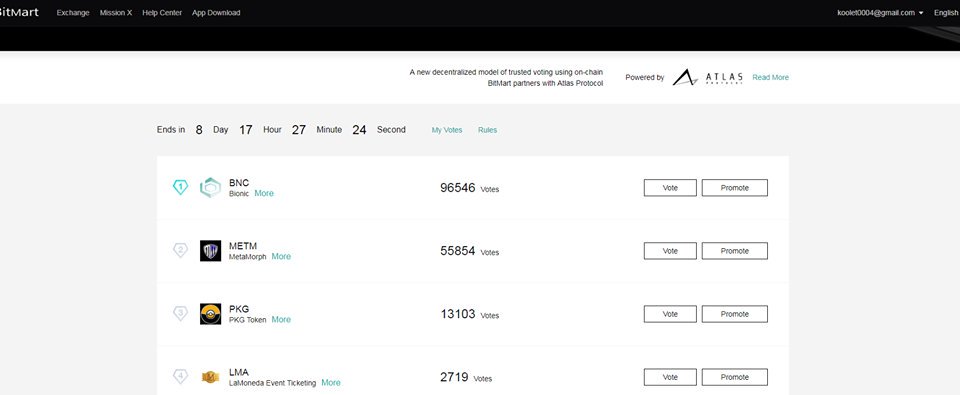Click the BNC token name

[239, 182]
